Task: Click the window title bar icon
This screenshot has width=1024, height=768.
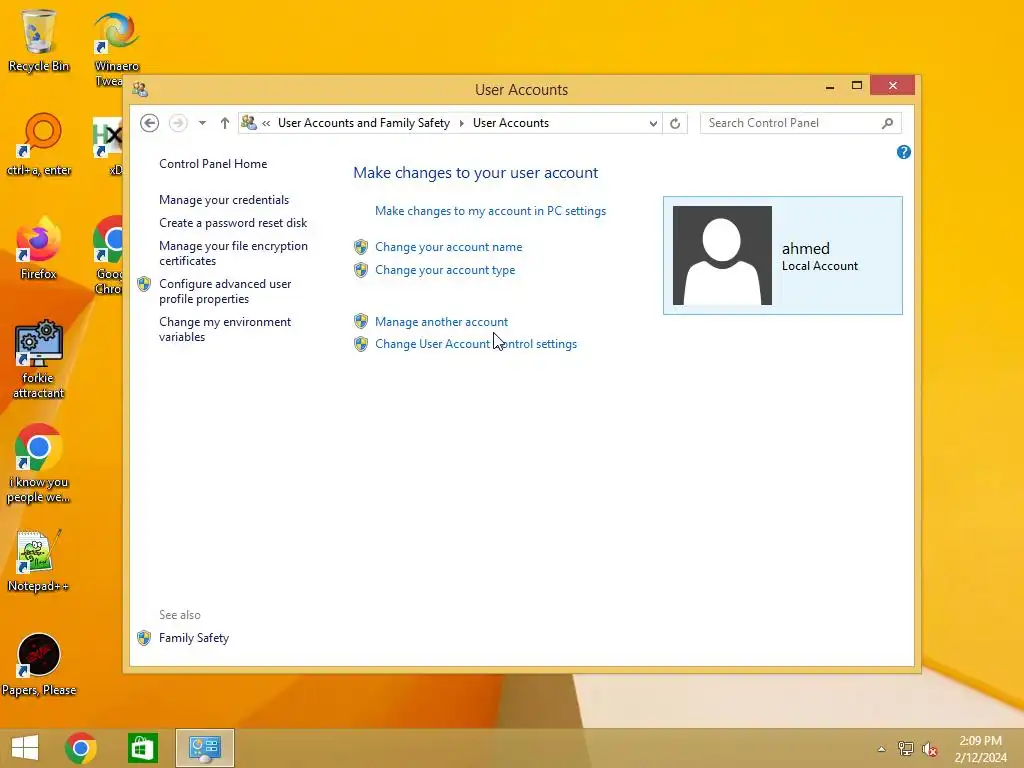Action: [x=140, y=89]
